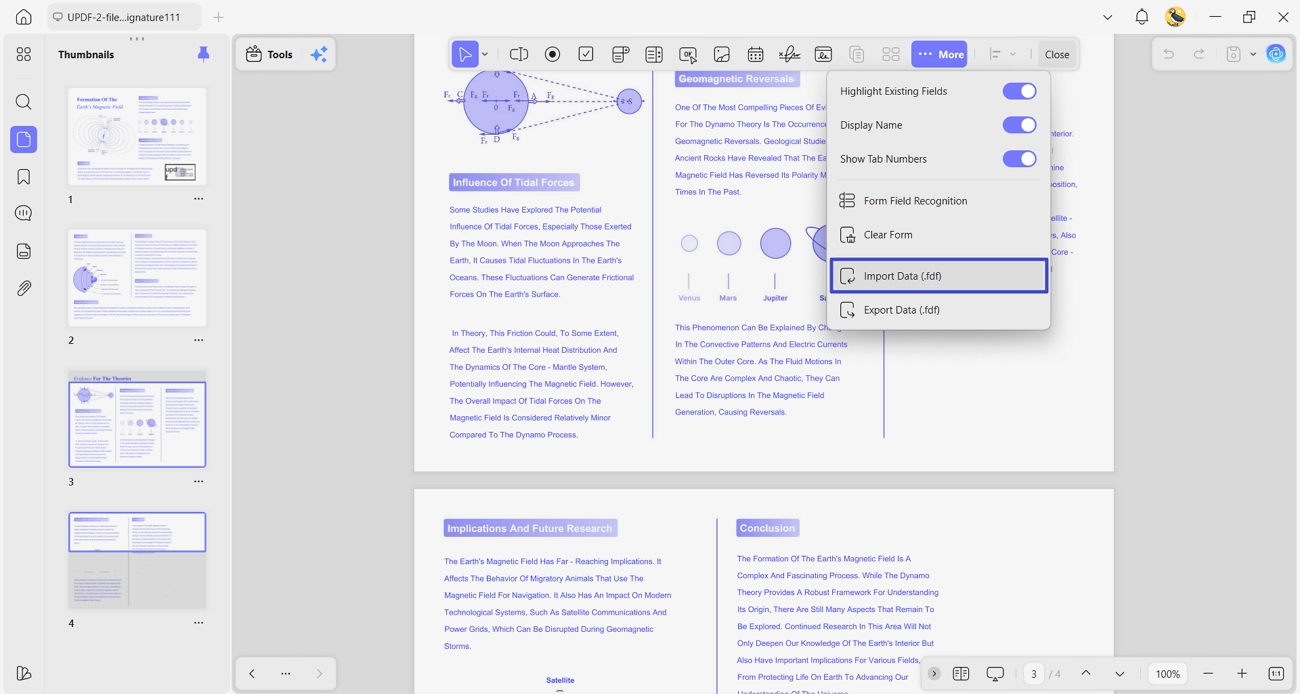Click the save file icon

pyautogui.click(x=1233, y=54)
